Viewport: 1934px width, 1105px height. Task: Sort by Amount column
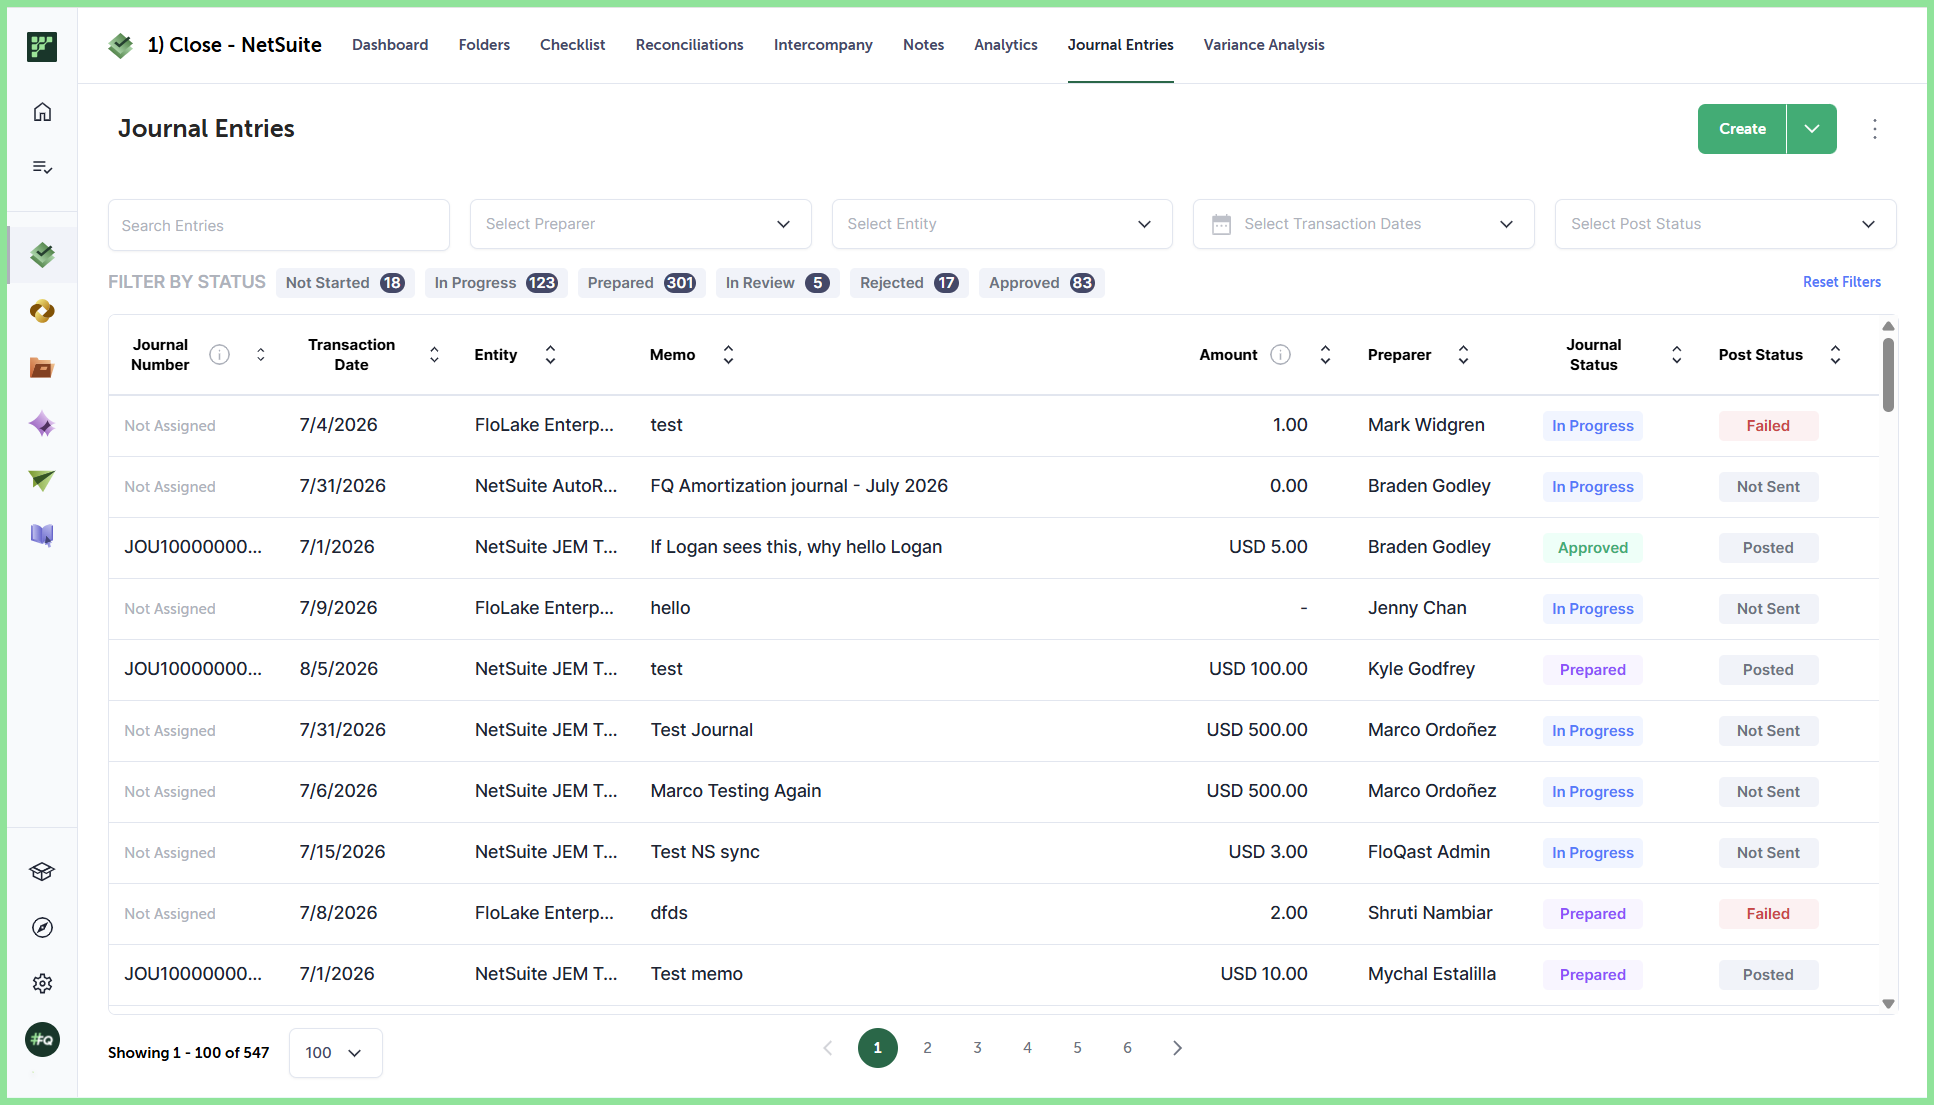(x=1325, y=355)
